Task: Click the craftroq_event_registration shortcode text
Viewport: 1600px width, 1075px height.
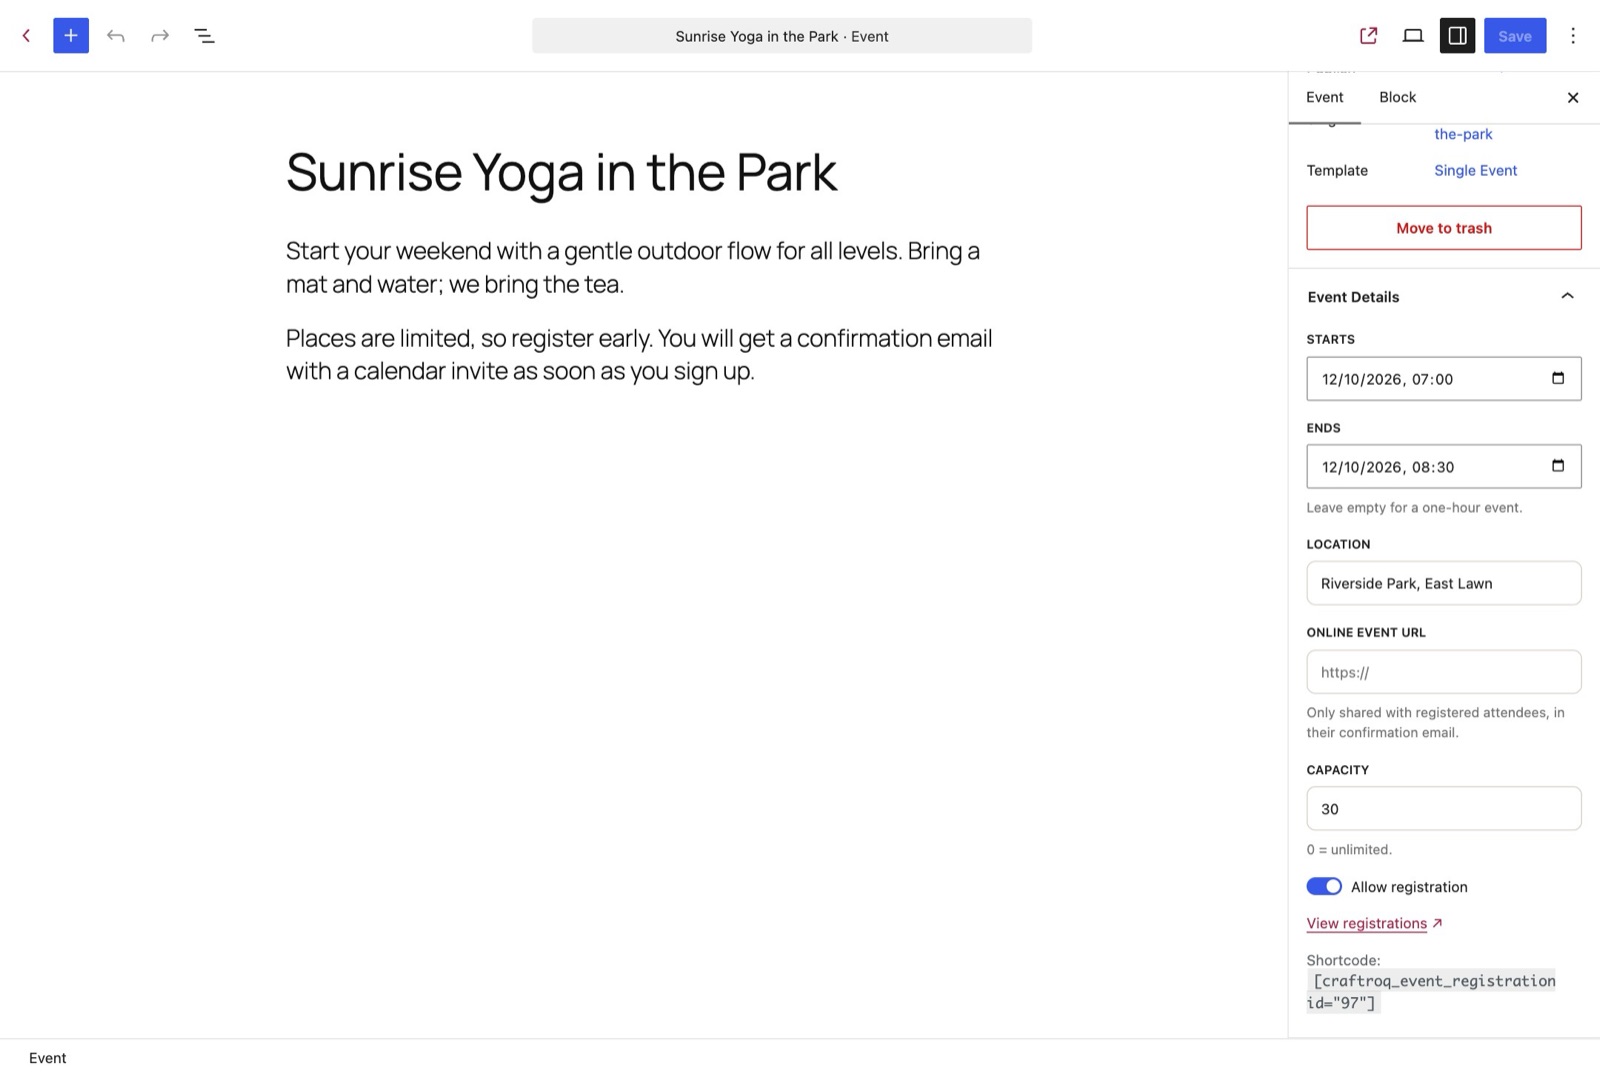Action: coord(1431,991)
